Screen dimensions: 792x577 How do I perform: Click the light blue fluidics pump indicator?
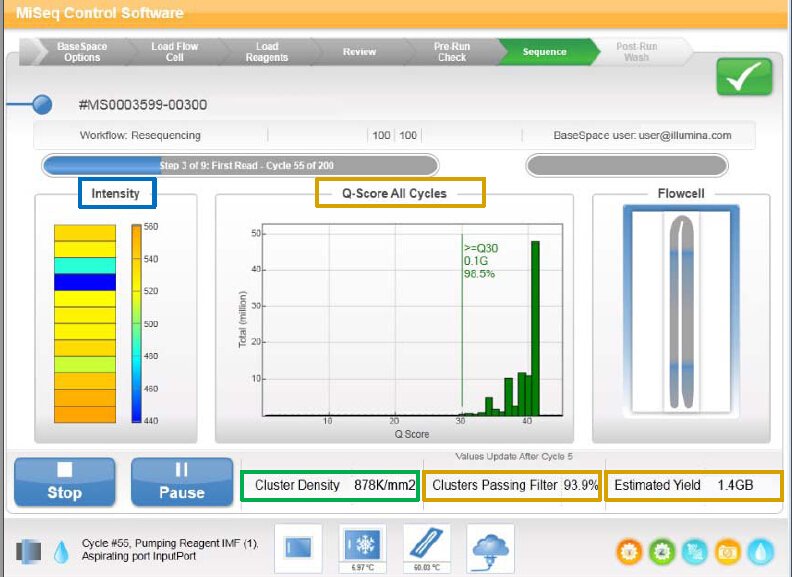point(760,551)
